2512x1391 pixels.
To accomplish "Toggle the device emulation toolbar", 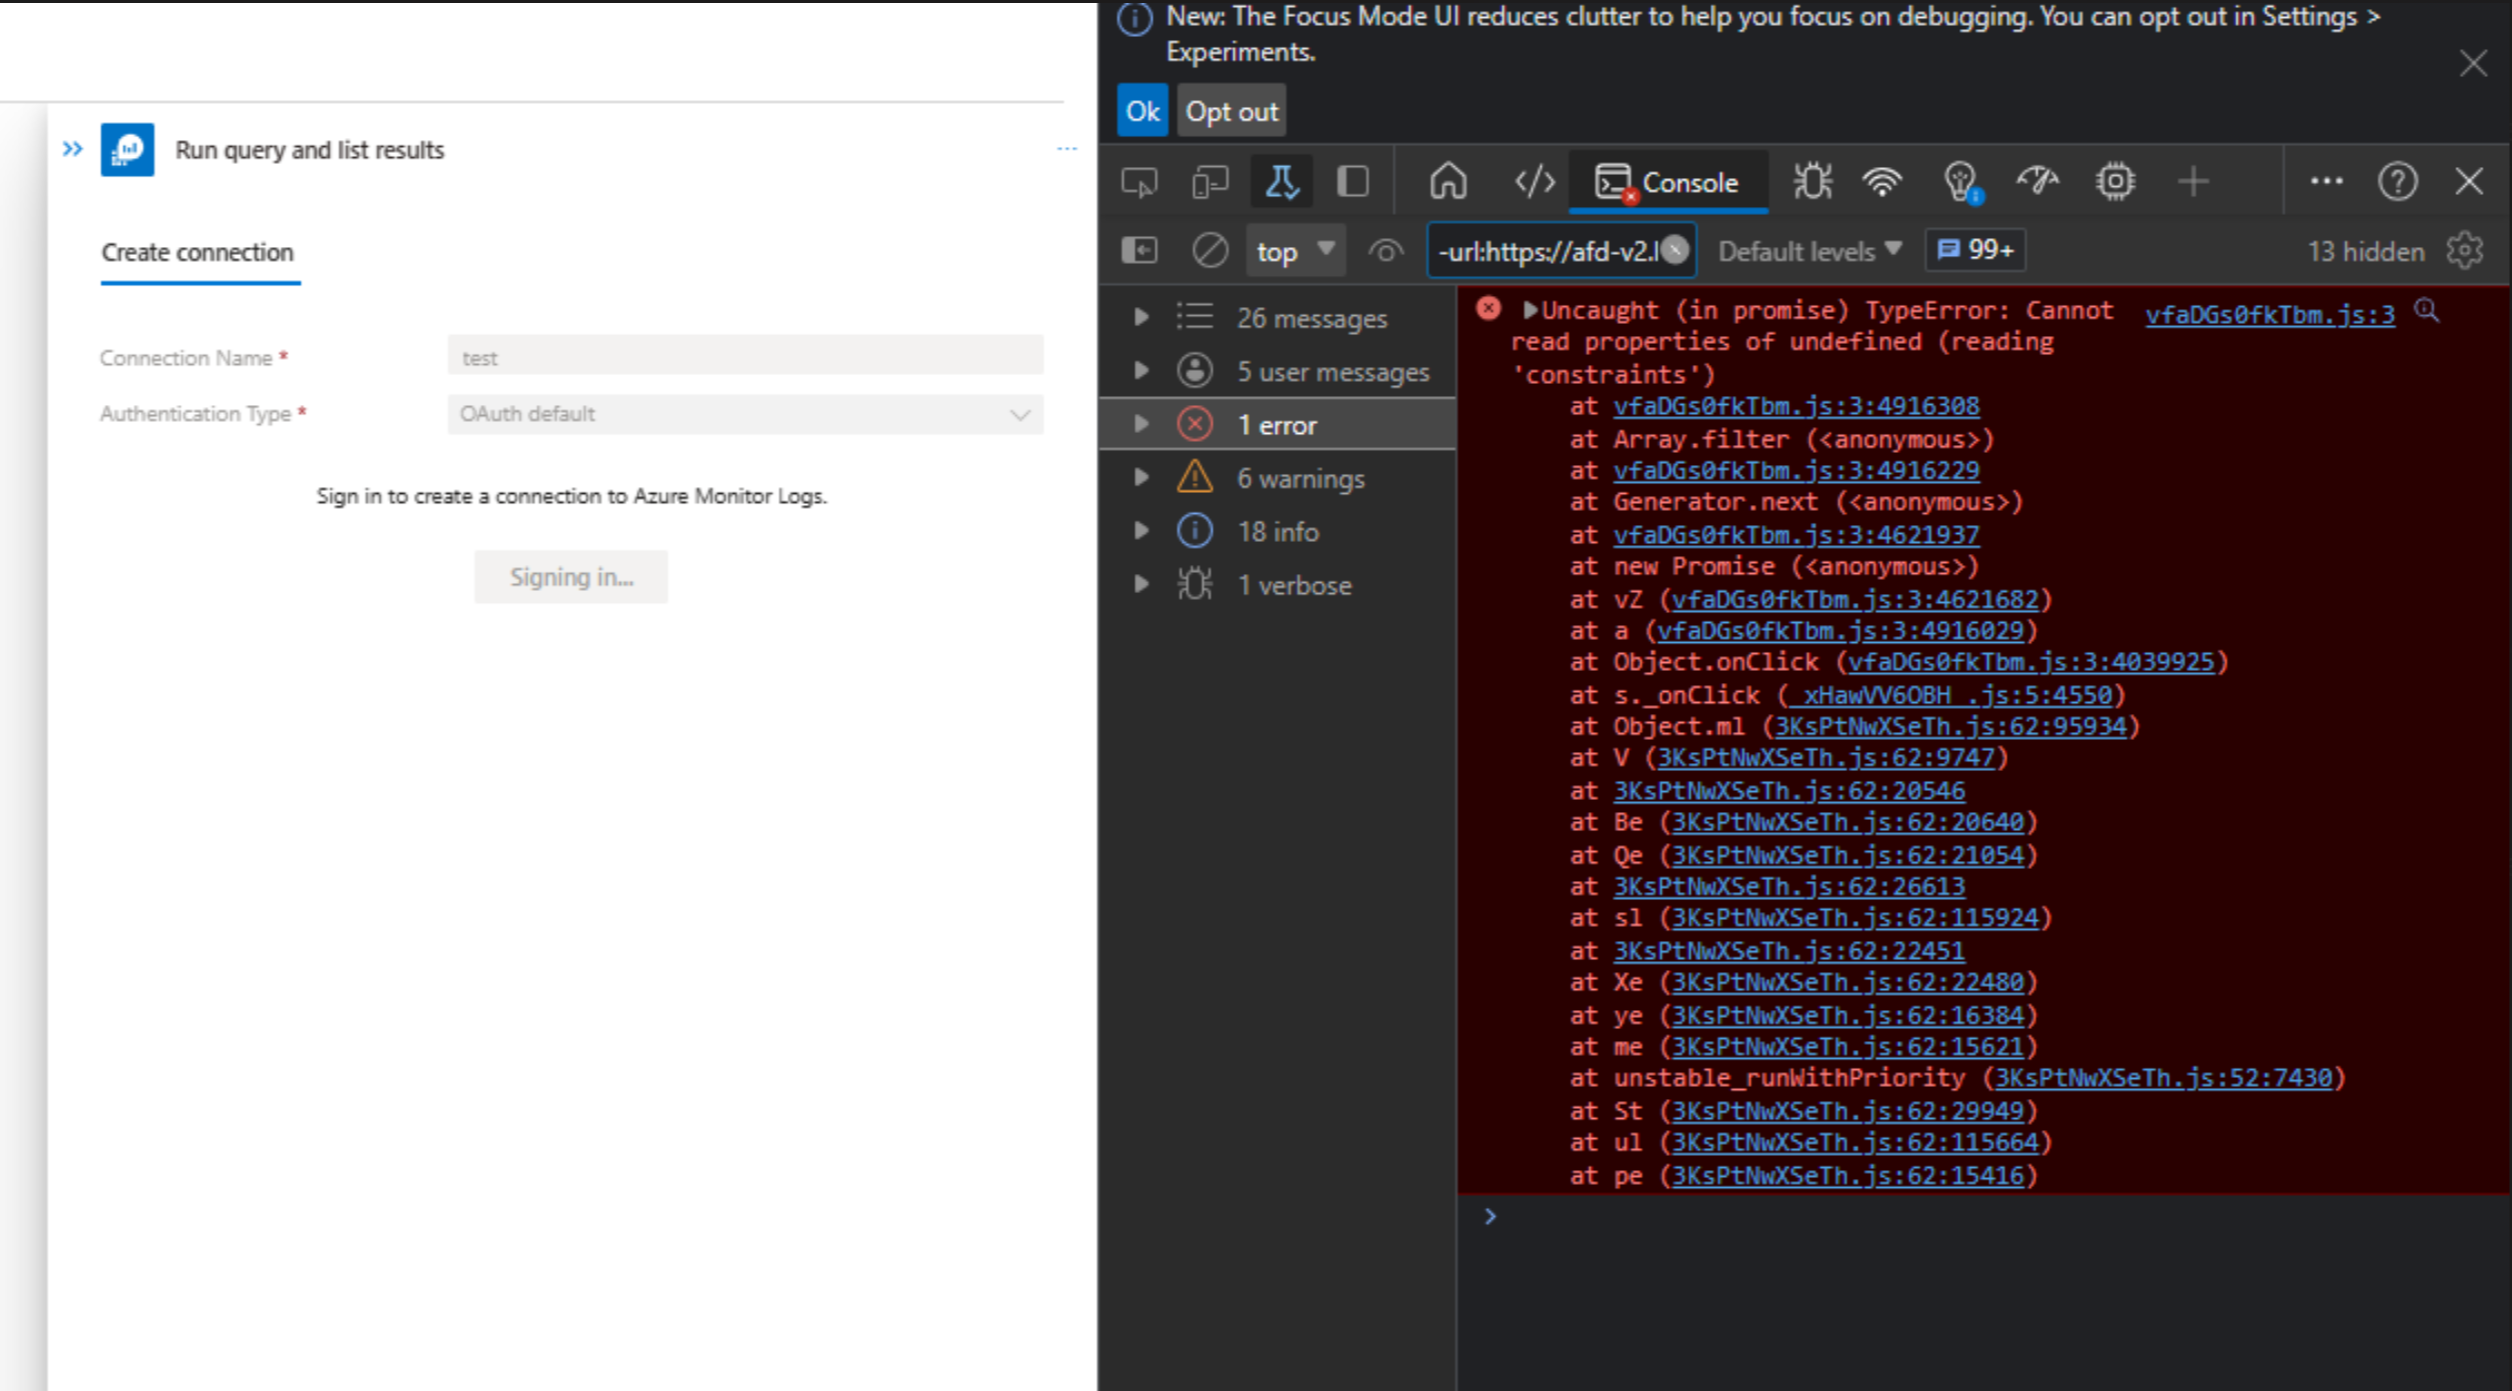I will 1209,181.
